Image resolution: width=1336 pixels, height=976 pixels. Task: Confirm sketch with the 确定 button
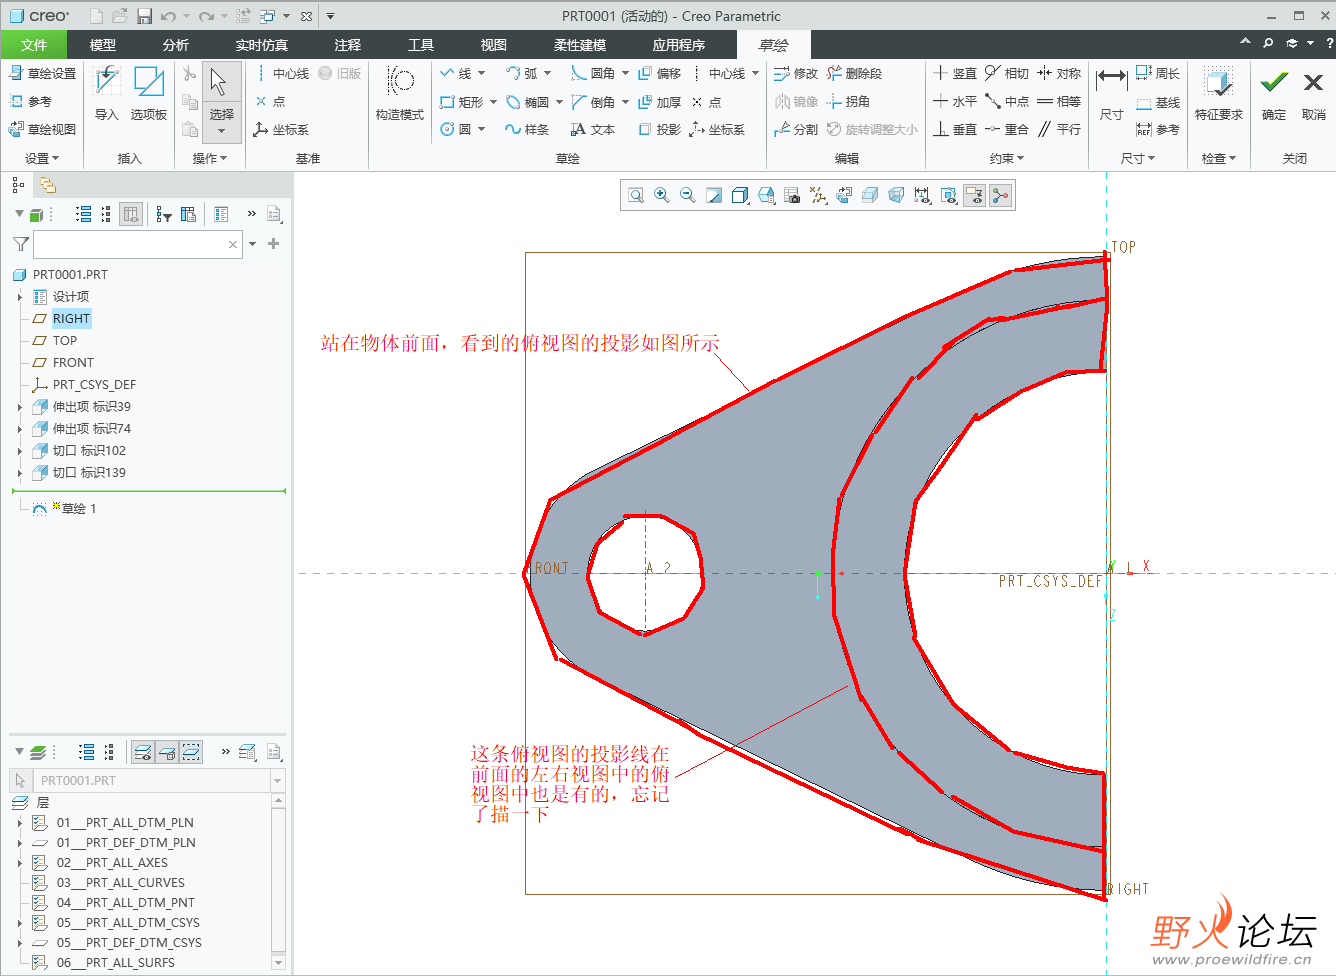[x=1274, y=93]
